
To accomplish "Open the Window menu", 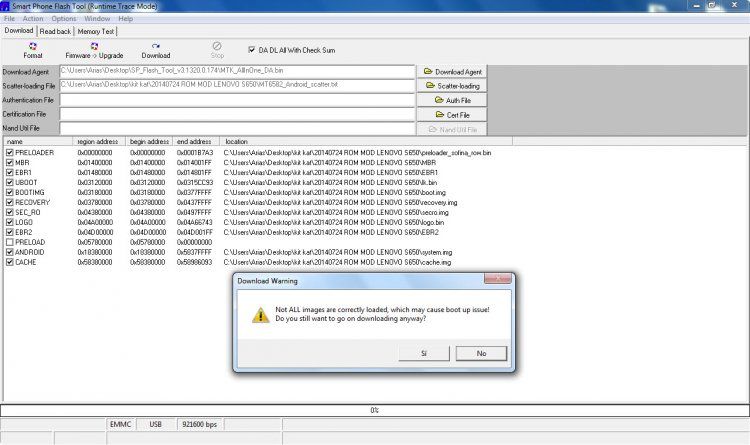I will (97, 19).
